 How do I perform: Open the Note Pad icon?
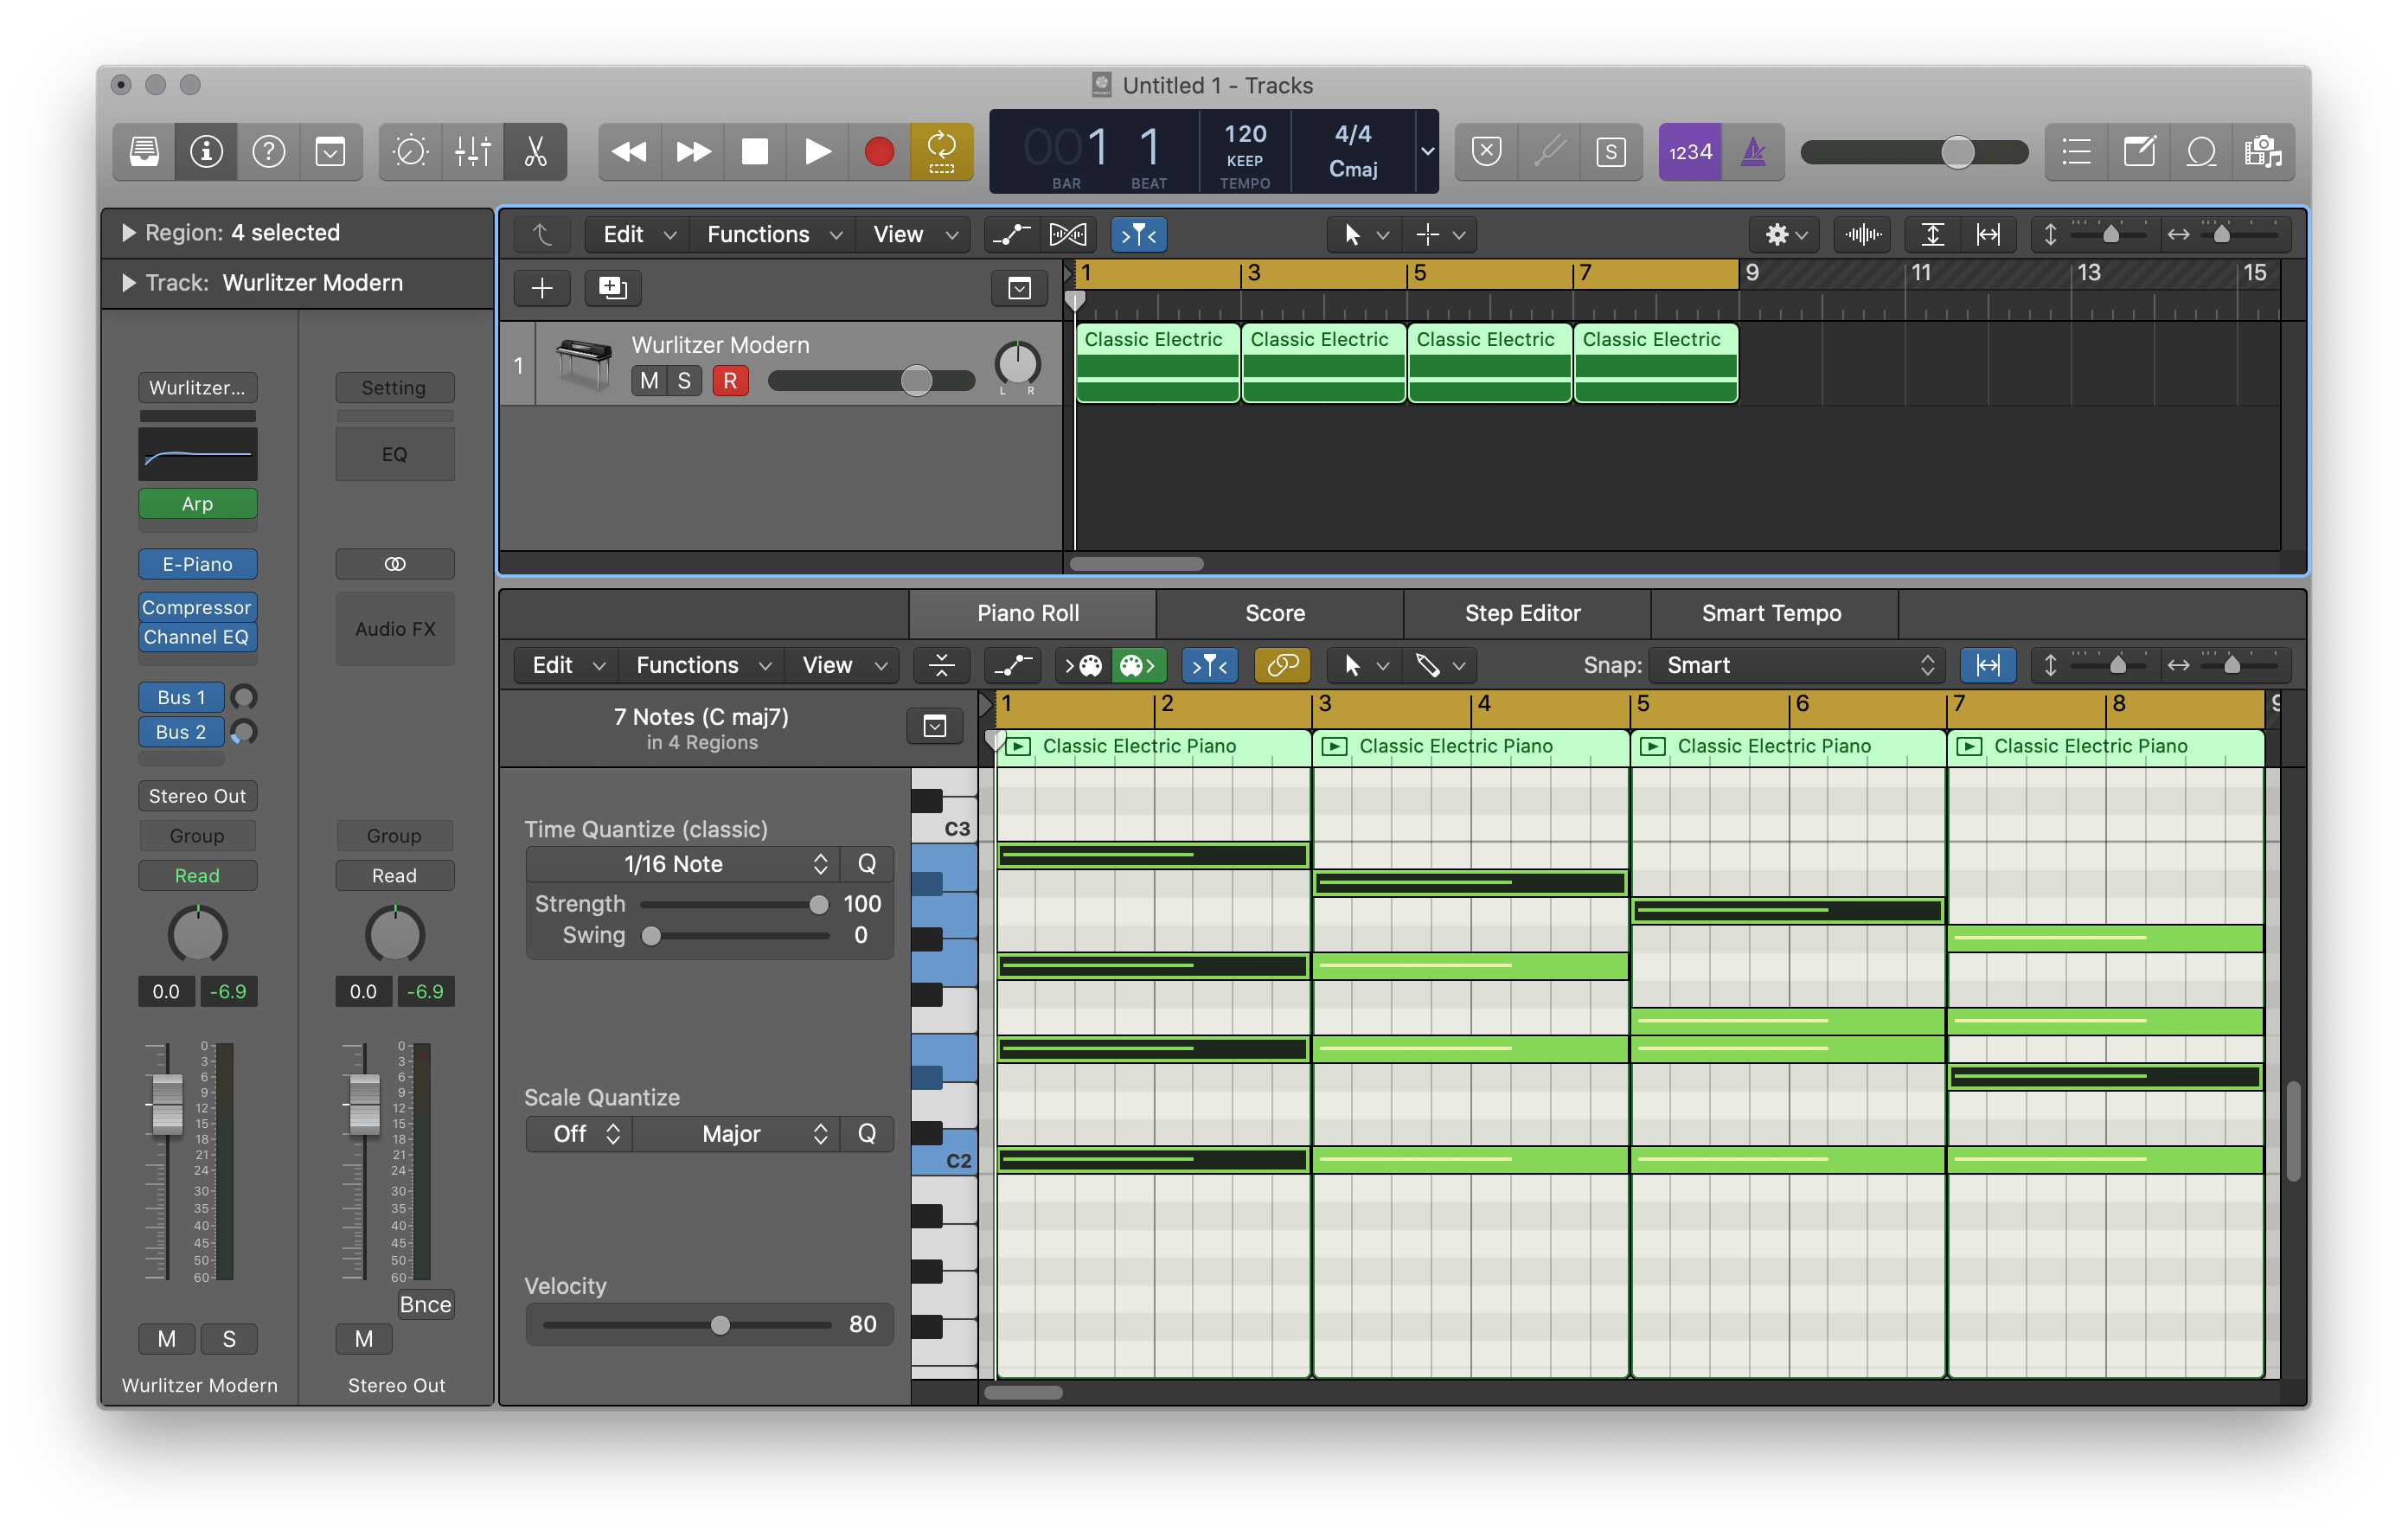coord(2138,152)
